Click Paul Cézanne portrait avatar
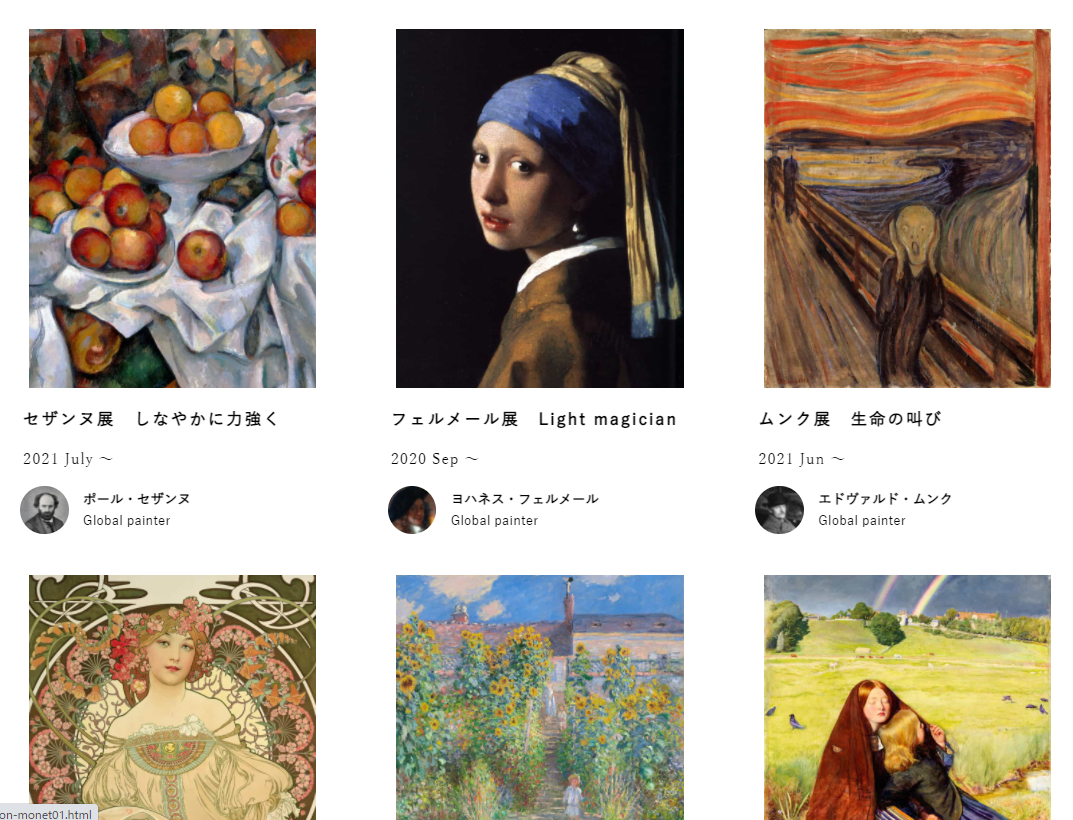Image resolution: width=1073 pixels, height=820 pixels. tap(44, 510)
